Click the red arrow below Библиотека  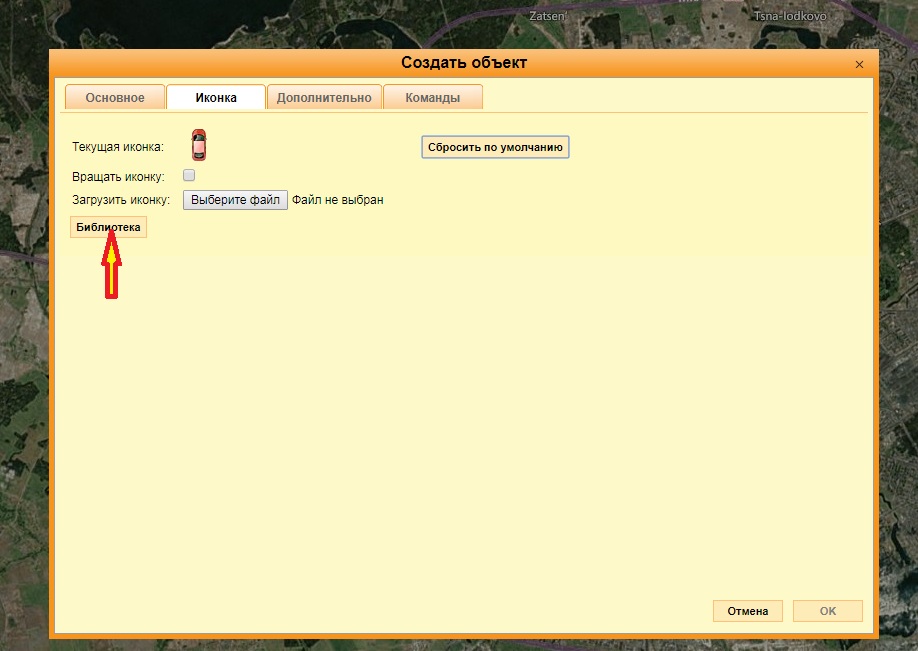point(112,266)
